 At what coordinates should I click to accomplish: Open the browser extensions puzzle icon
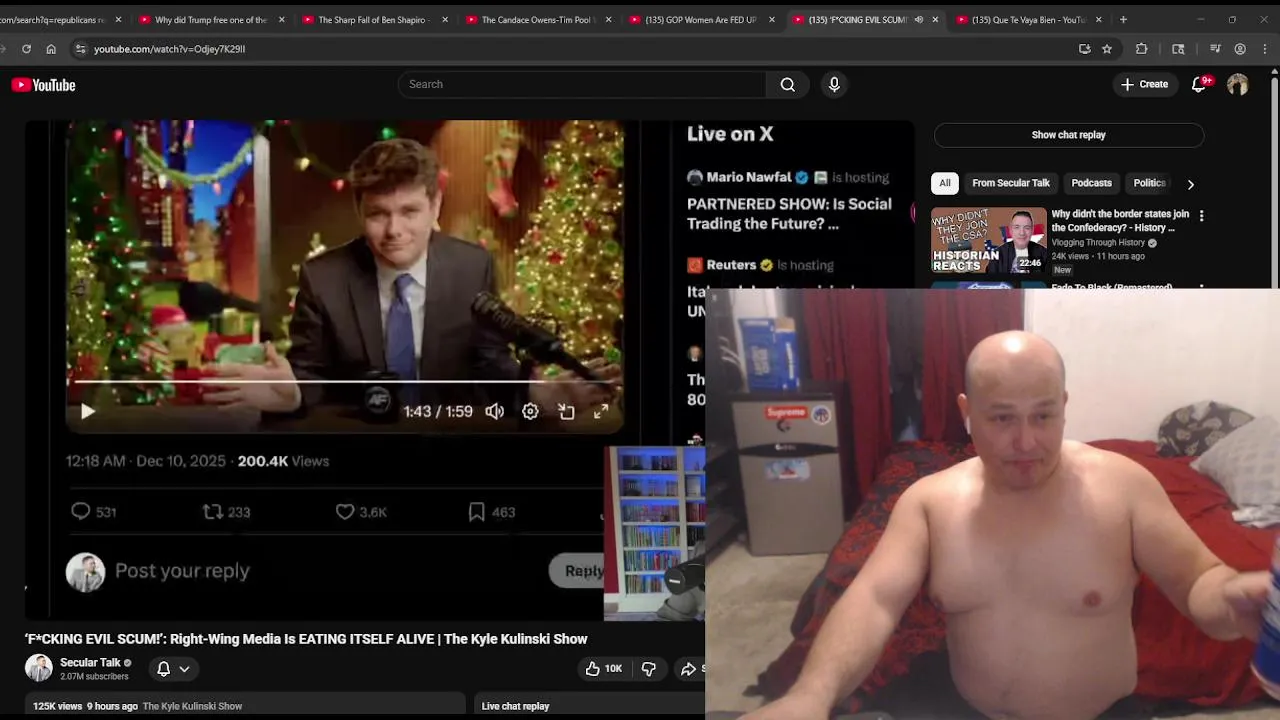tap(1141, 48)
